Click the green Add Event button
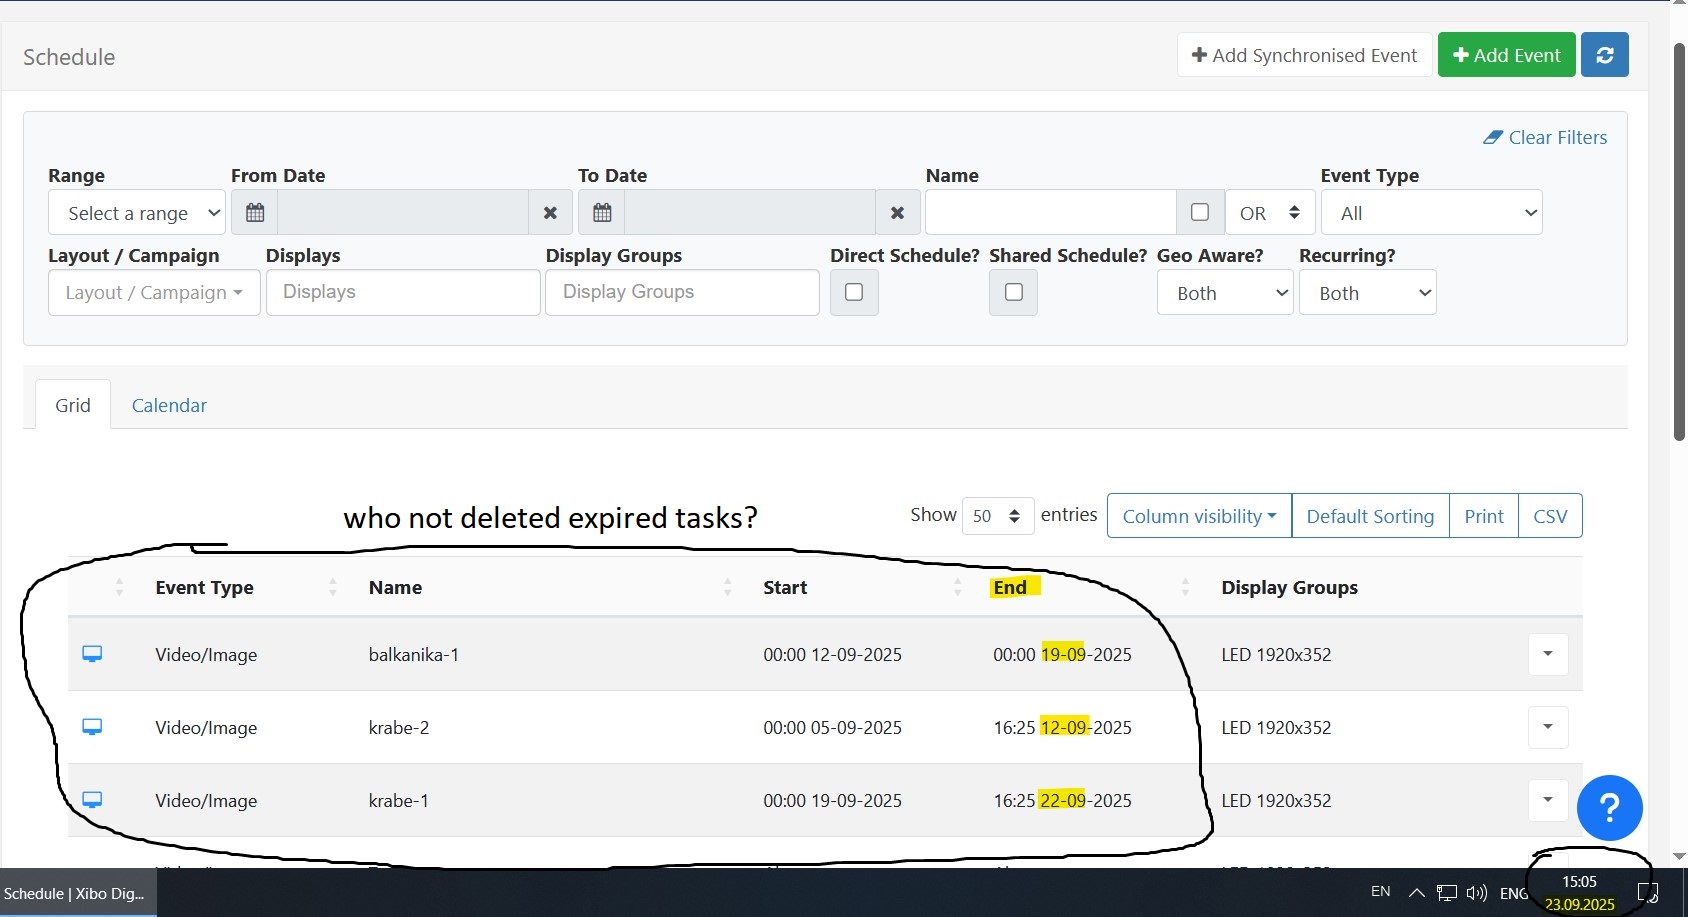This screenshot has width=1688, height=917. [1506, 55]
